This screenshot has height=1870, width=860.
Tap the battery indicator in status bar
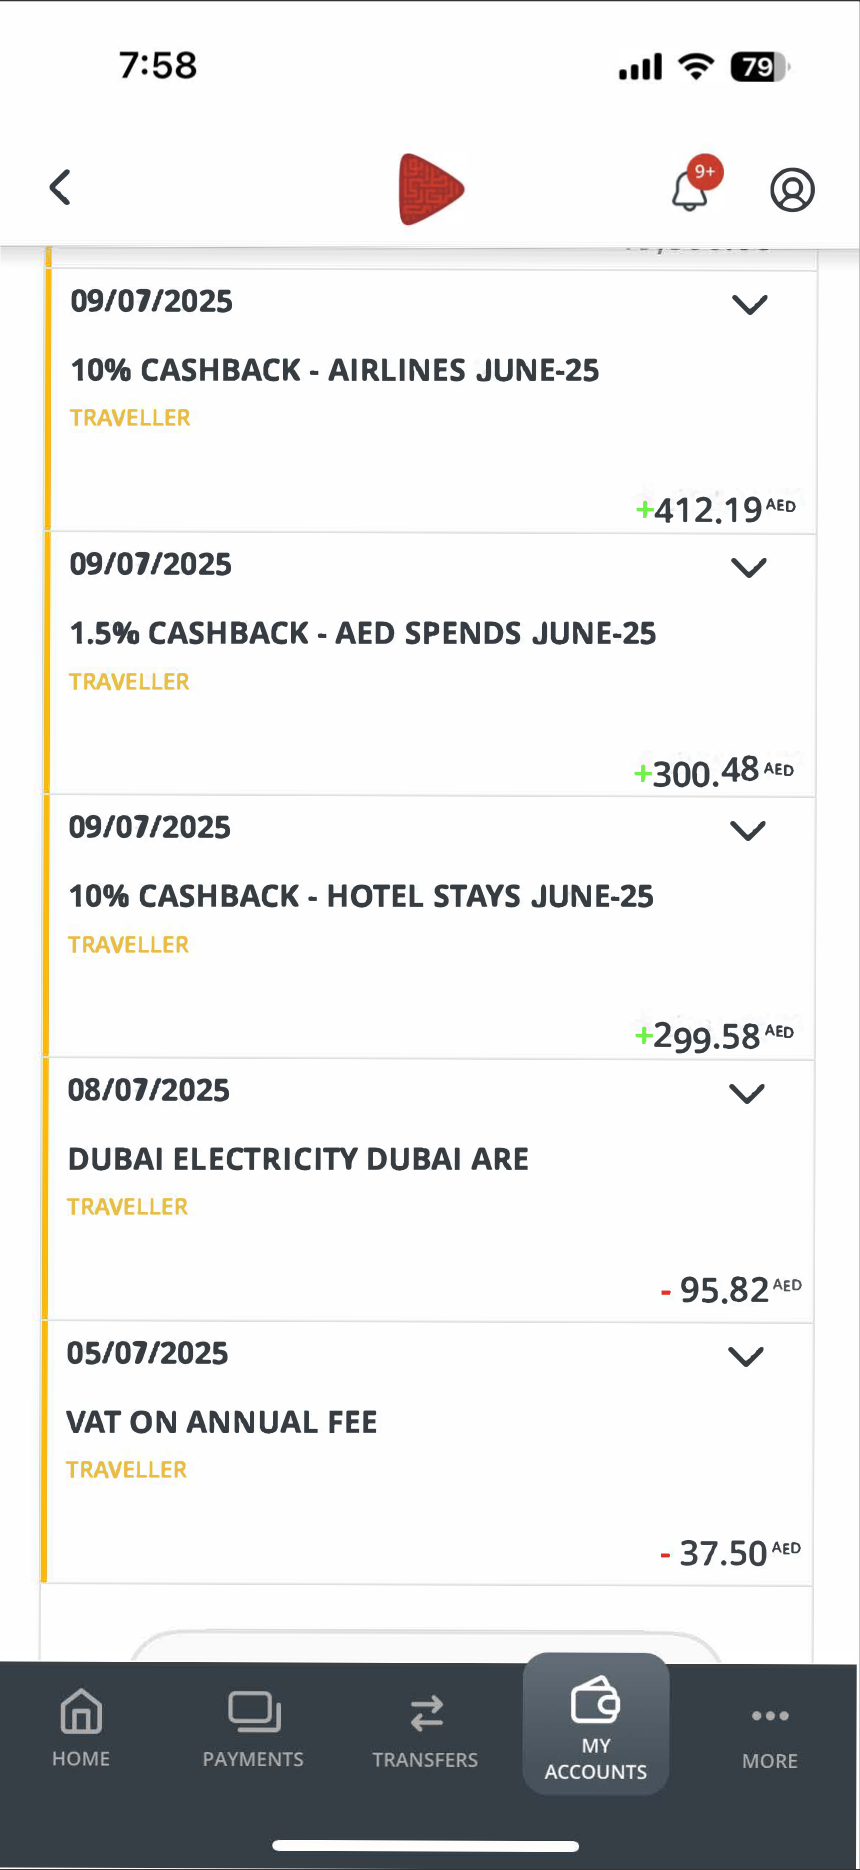pyautogui.click(x=759, y=67)
